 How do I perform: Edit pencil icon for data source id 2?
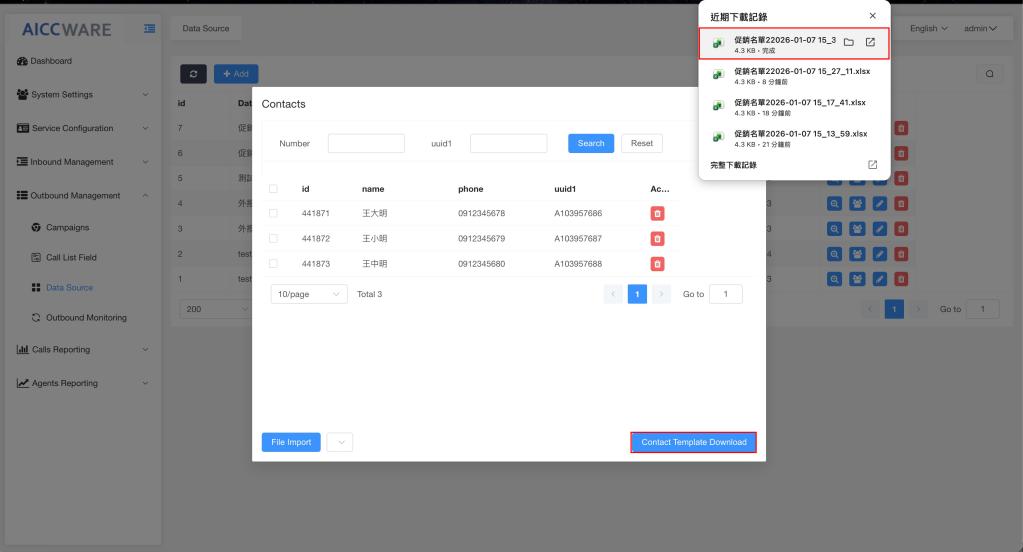tap(879, 254)
